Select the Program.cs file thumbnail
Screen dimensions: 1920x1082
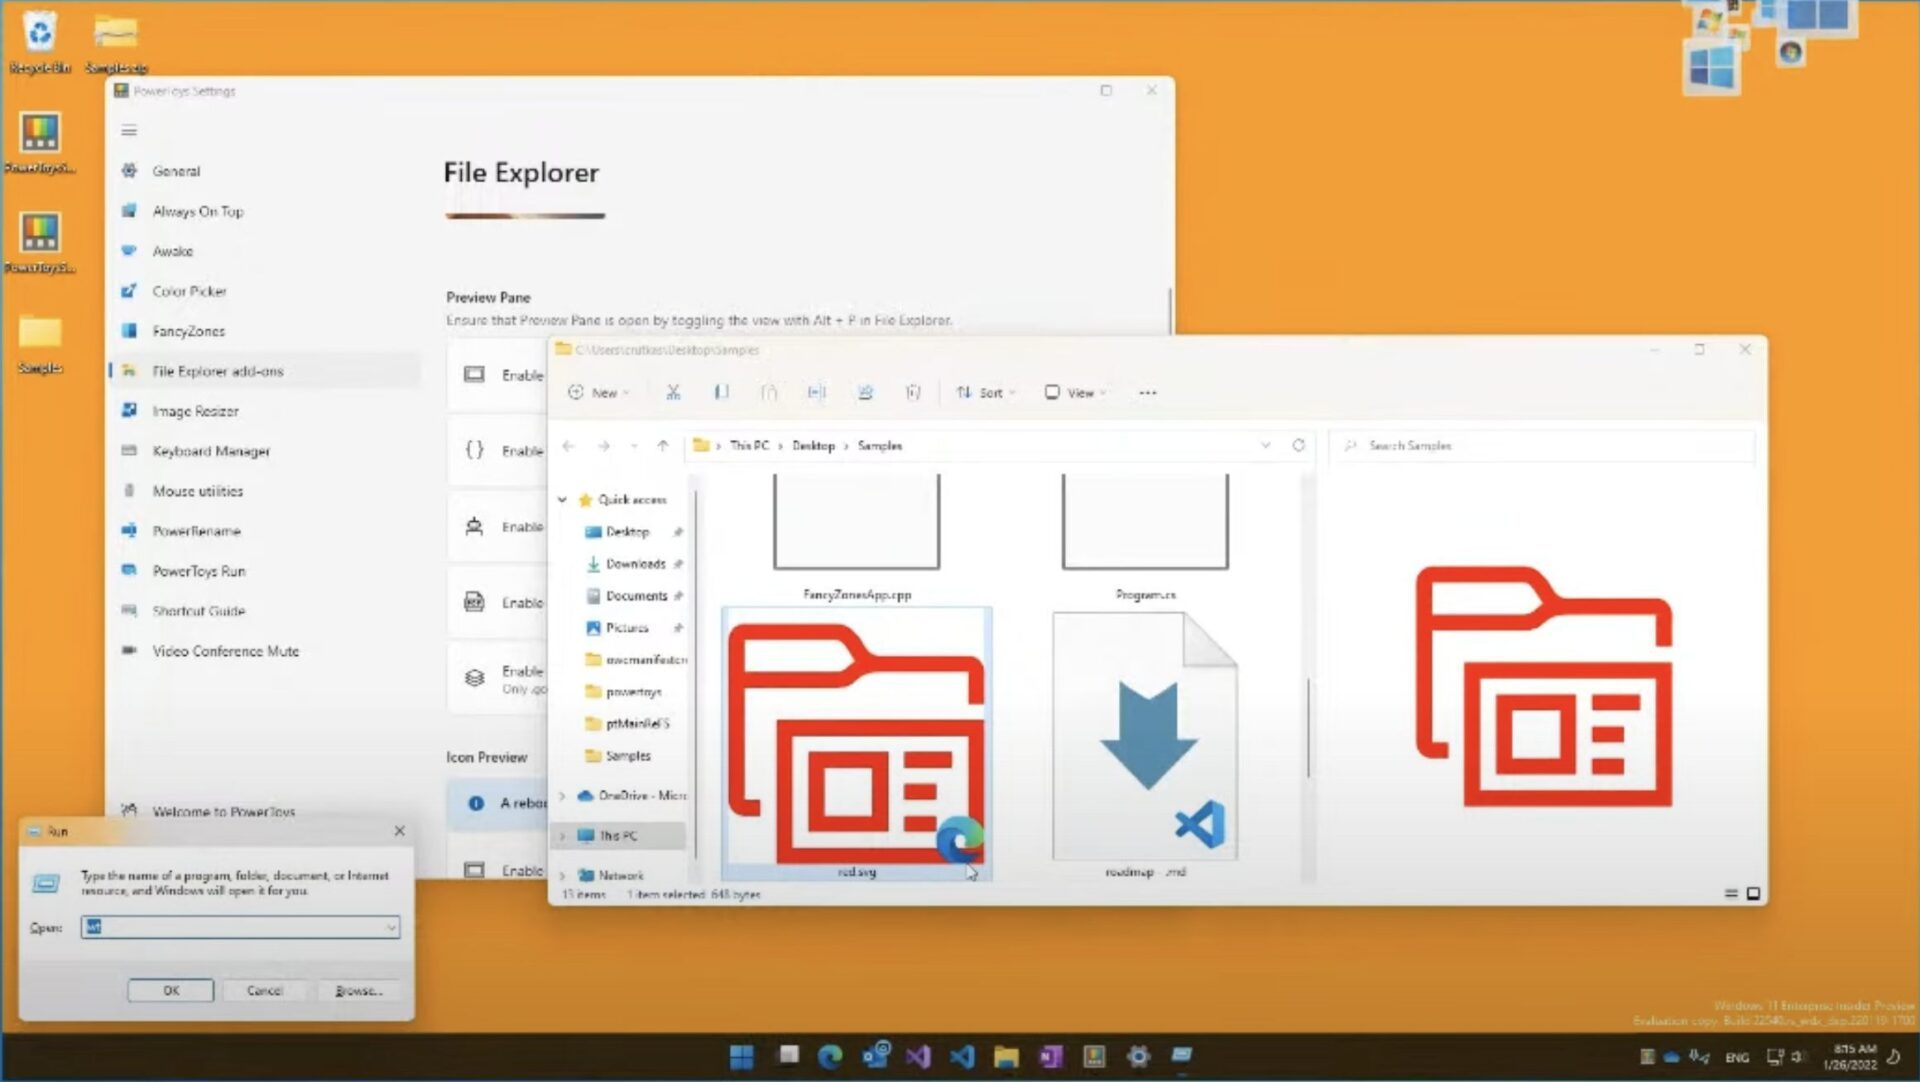[1145, 538]
